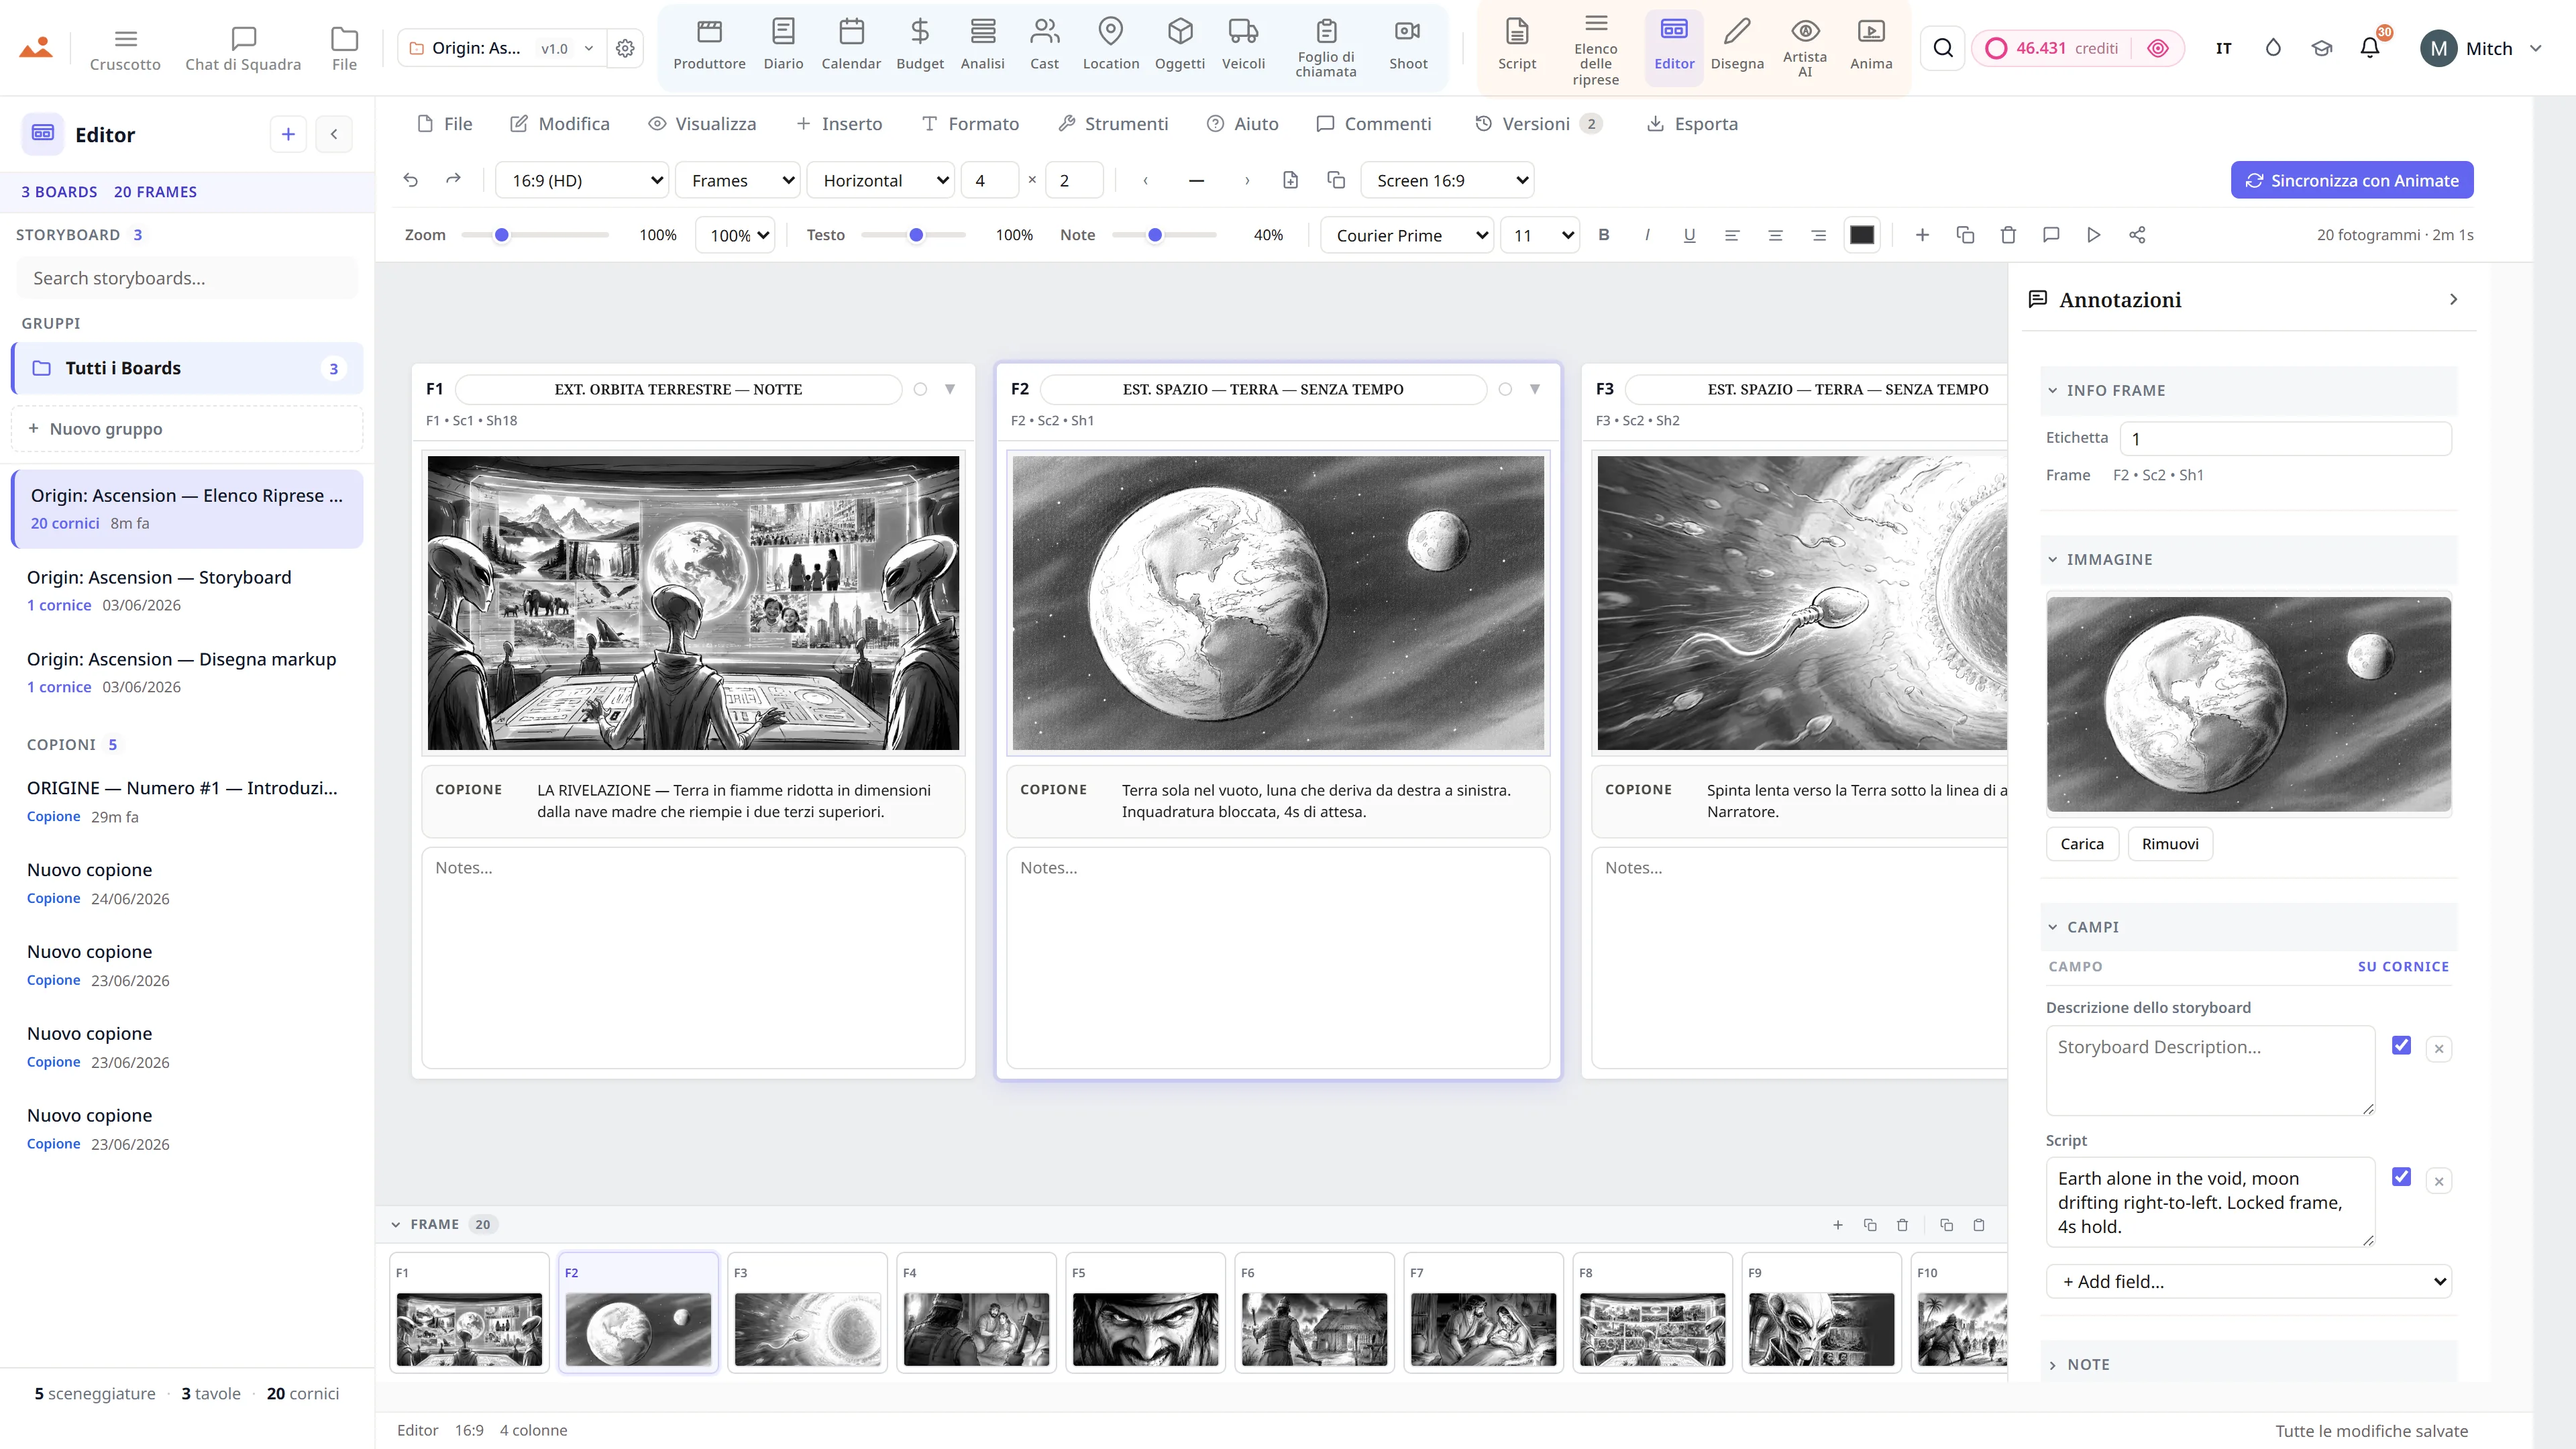
Task: Toggle credits visibility eye icon
Action: (2158, 48)
